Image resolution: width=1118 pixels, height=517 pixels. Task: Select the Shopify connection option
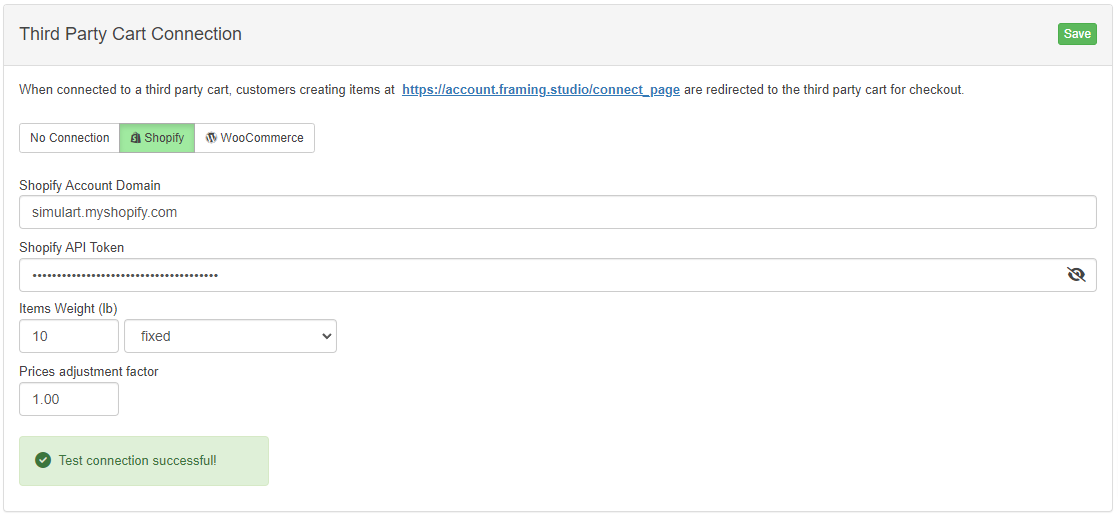(x=157, y=138)
